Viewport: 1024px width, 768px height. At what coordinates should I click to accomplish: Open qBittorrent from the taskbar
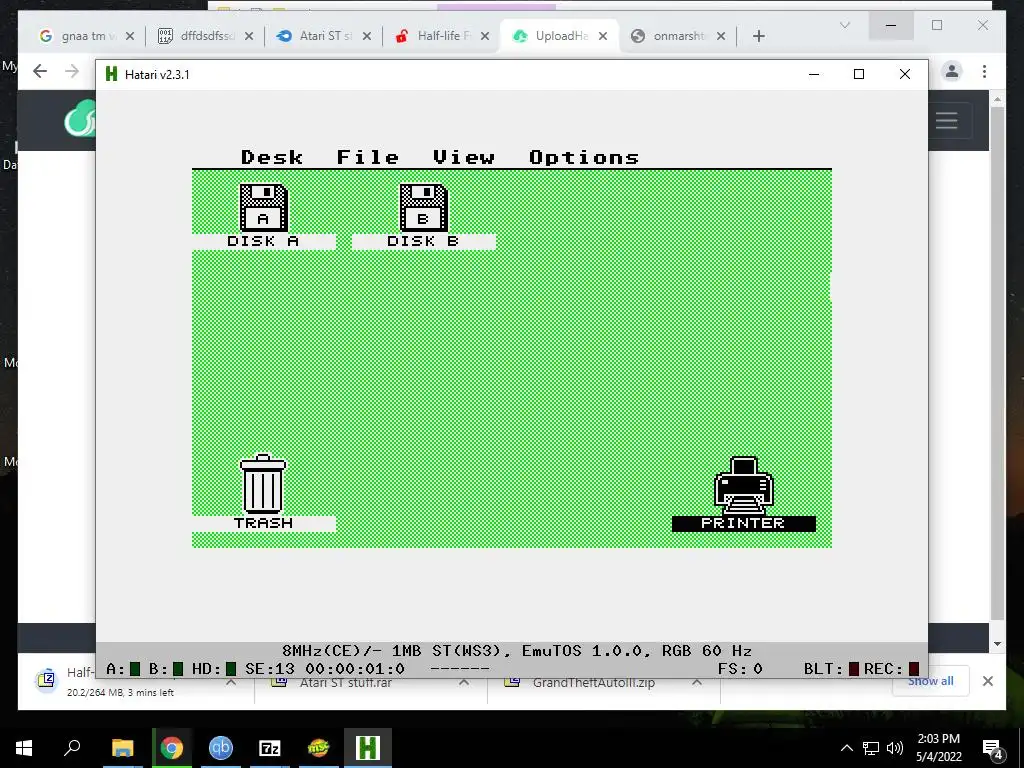221,748
